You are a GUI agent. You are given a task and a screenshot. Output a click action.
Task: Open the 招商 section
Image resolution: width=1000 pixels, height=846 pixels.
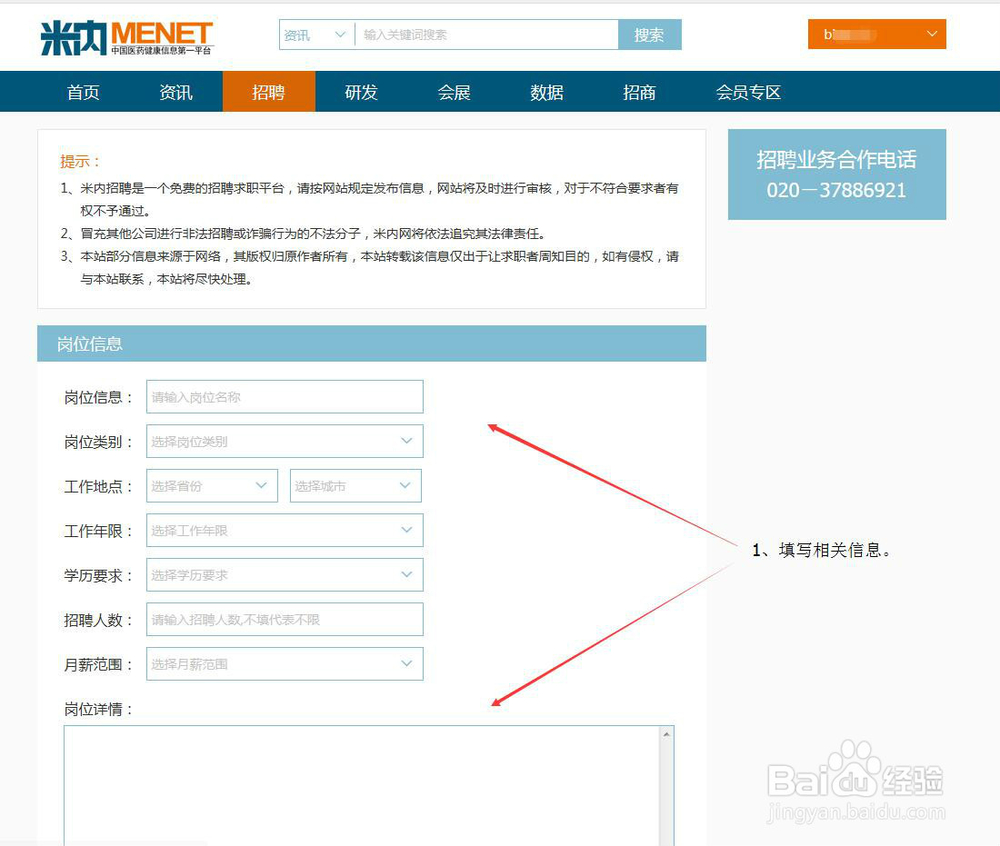point(639,92)
